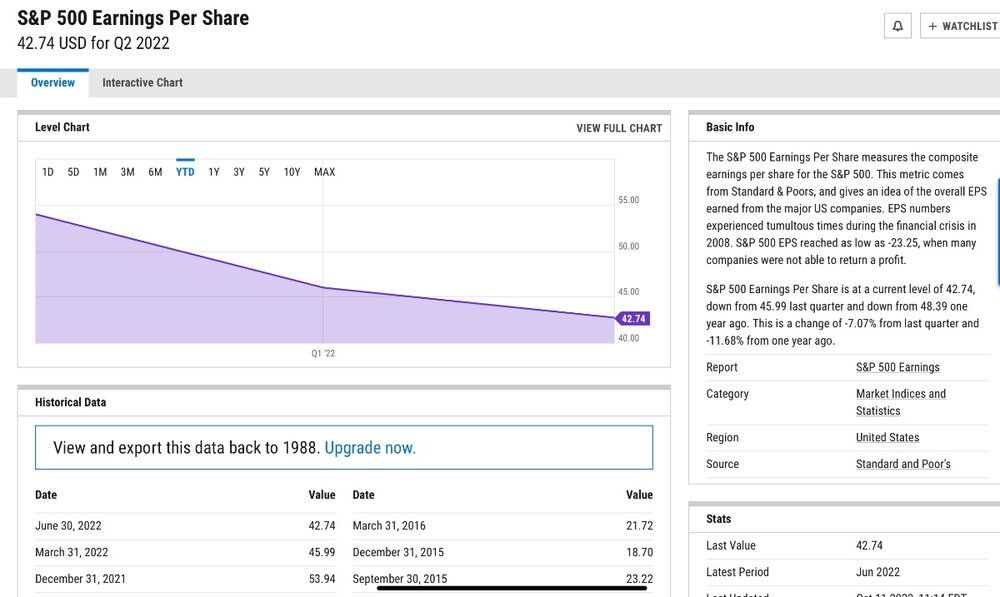Click VIEW FULL CHART link
This screenshot has width=1000, height=597.
point(619,128)
